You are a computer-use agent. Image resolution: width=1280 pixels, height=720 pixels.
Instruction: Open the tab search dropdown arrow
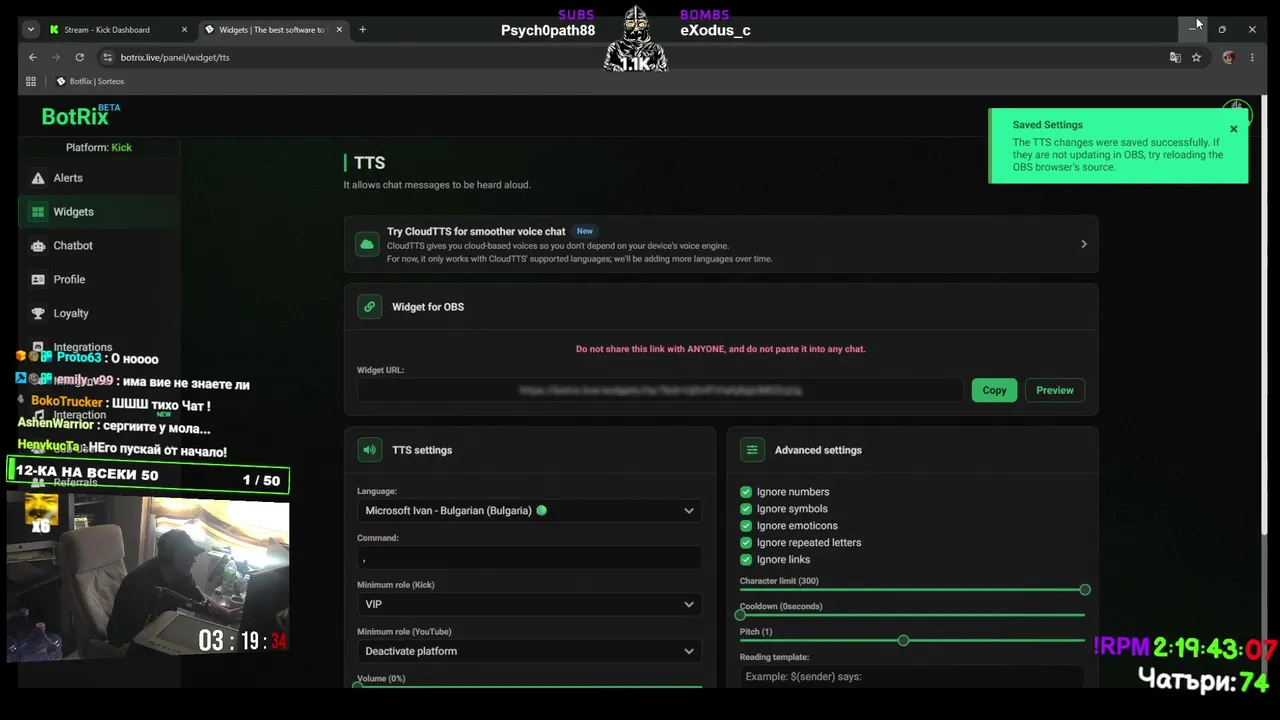(x=31, y=30)
